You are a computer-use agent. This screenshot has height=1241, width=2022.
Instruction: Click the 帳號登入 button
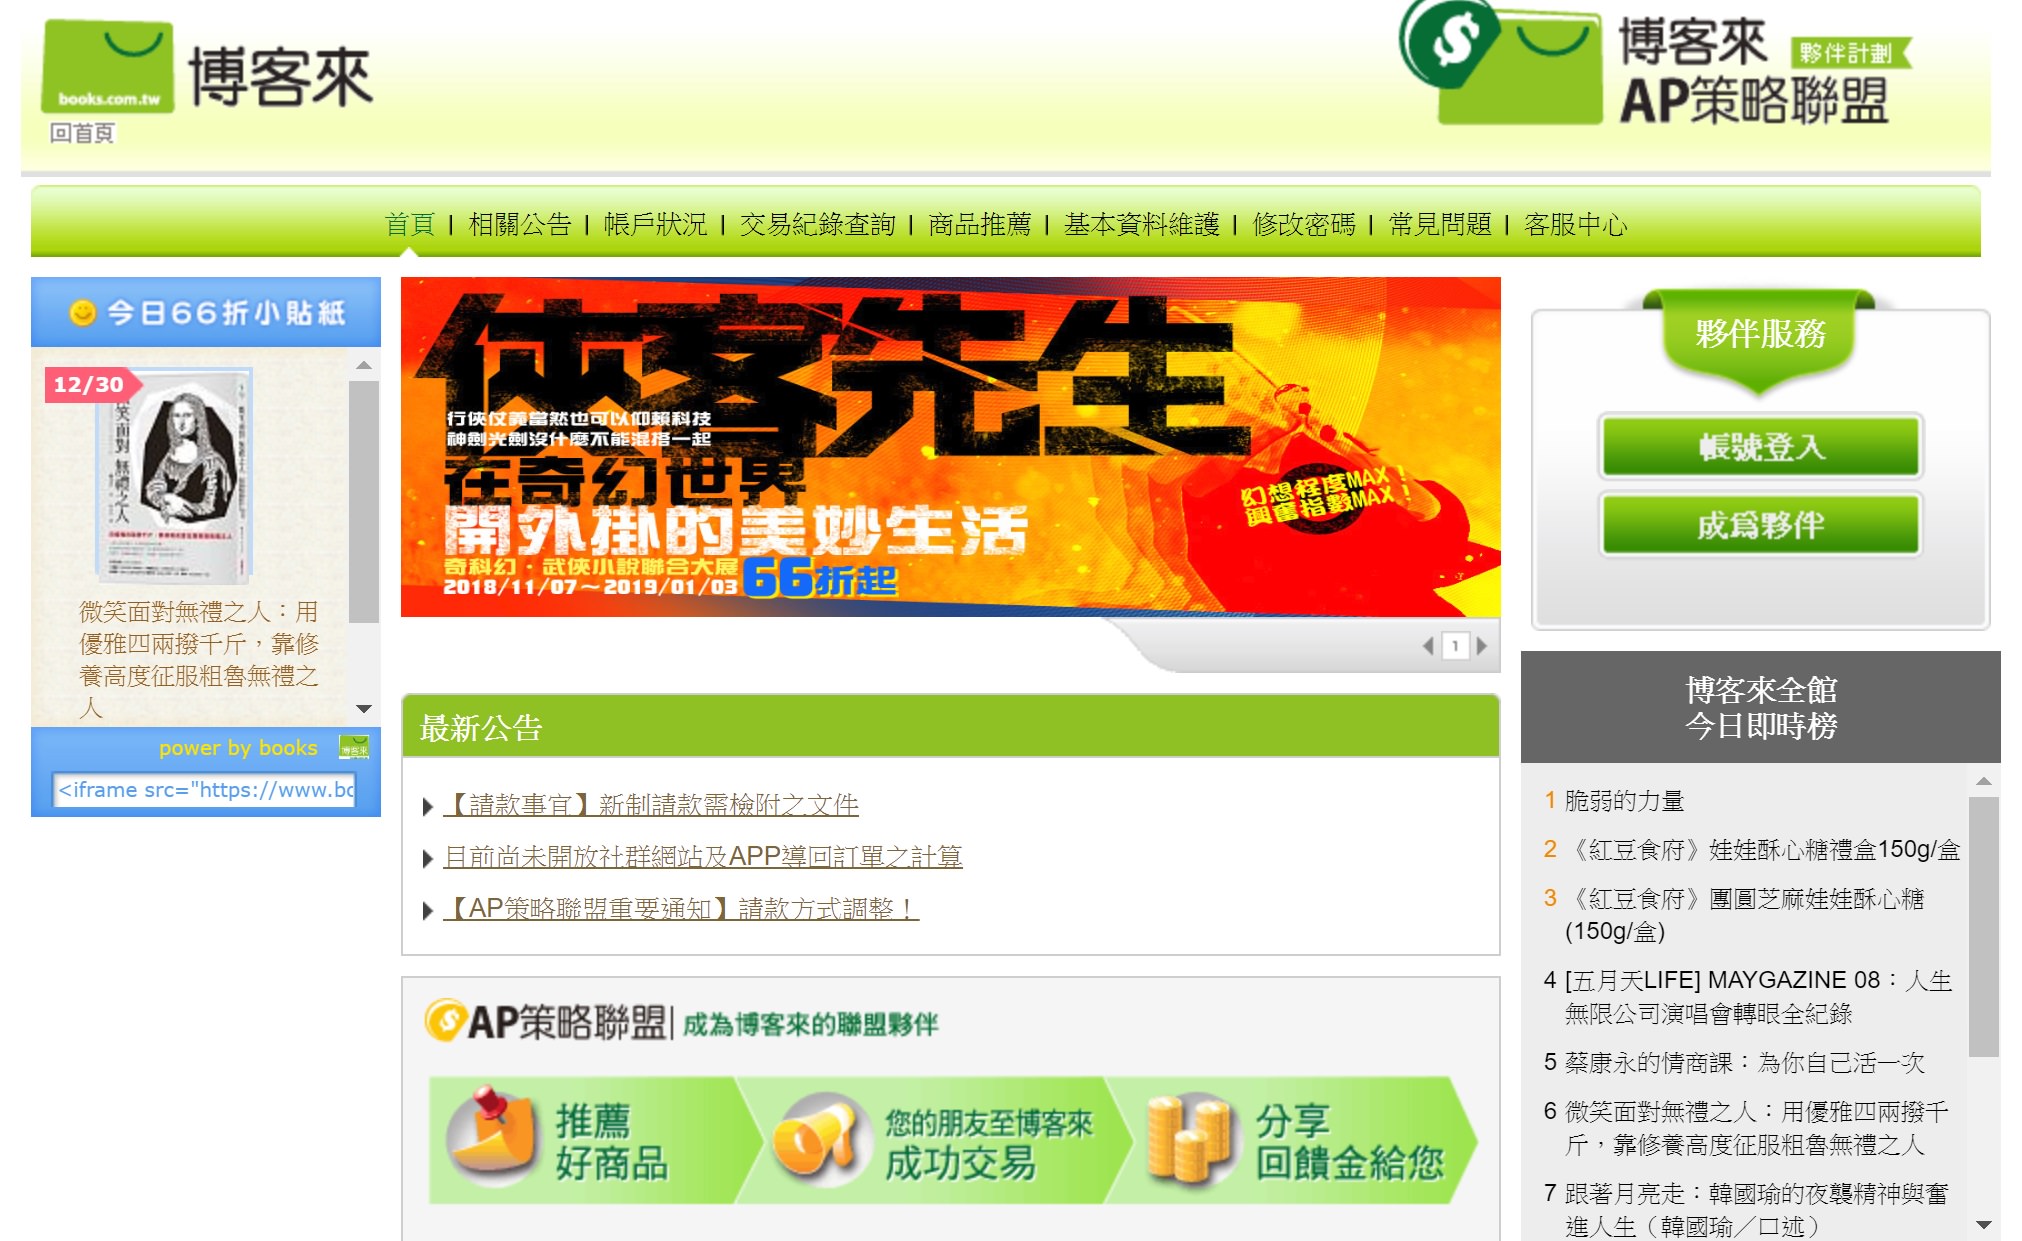pyautogui.click(x=1761, y=447)
